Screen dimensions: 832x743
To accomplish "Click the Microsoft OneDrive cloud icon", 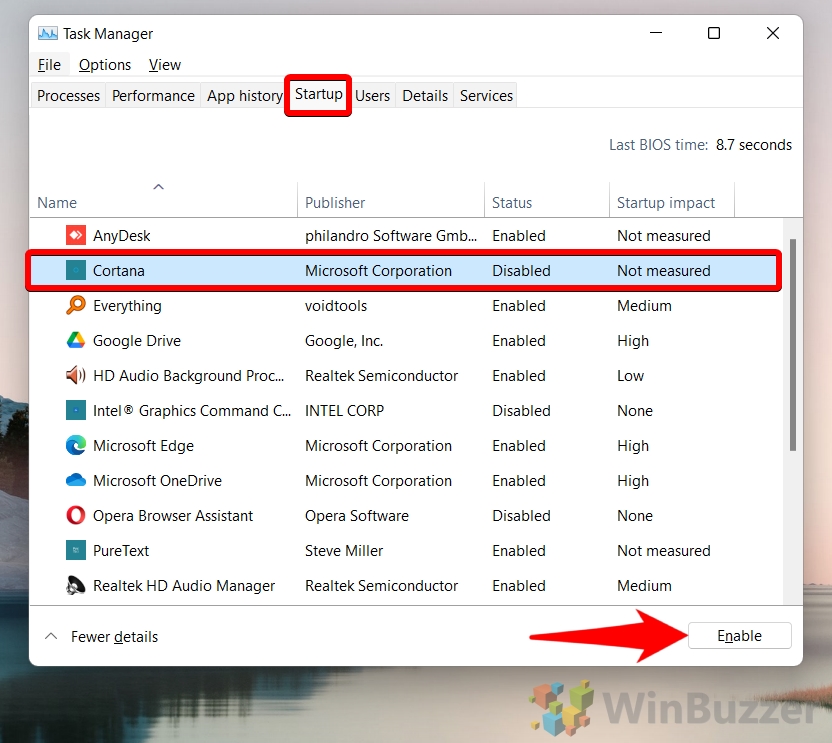I will coord(76,481).
